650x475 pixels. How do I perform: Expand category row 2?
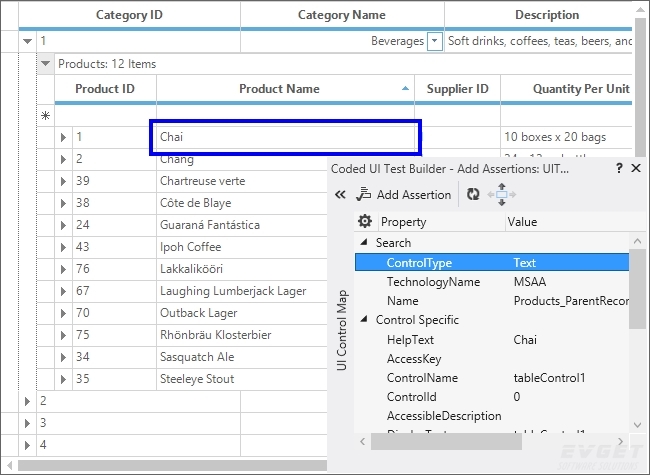(x=27, y=401)
